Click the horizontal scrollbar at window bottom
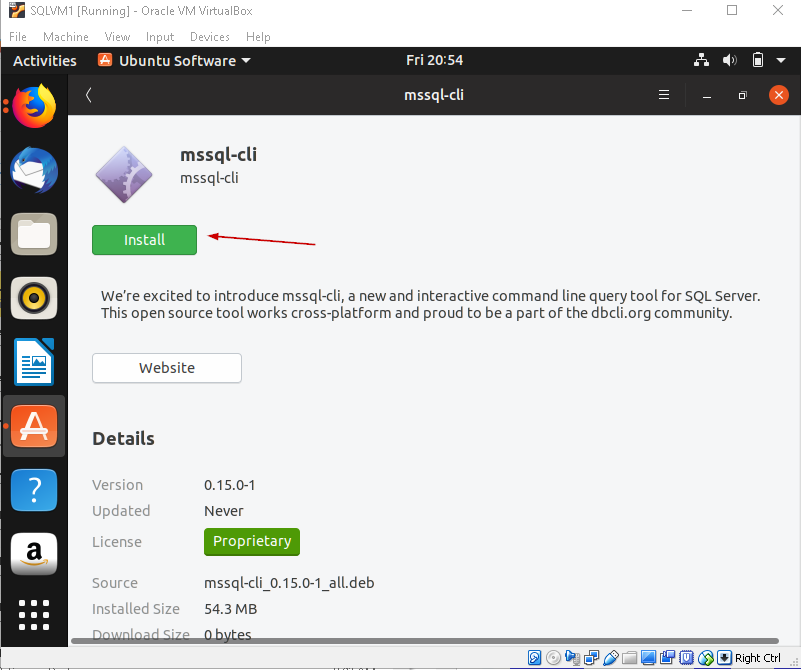This screenshot has height=670, width=801. [425, 640]
